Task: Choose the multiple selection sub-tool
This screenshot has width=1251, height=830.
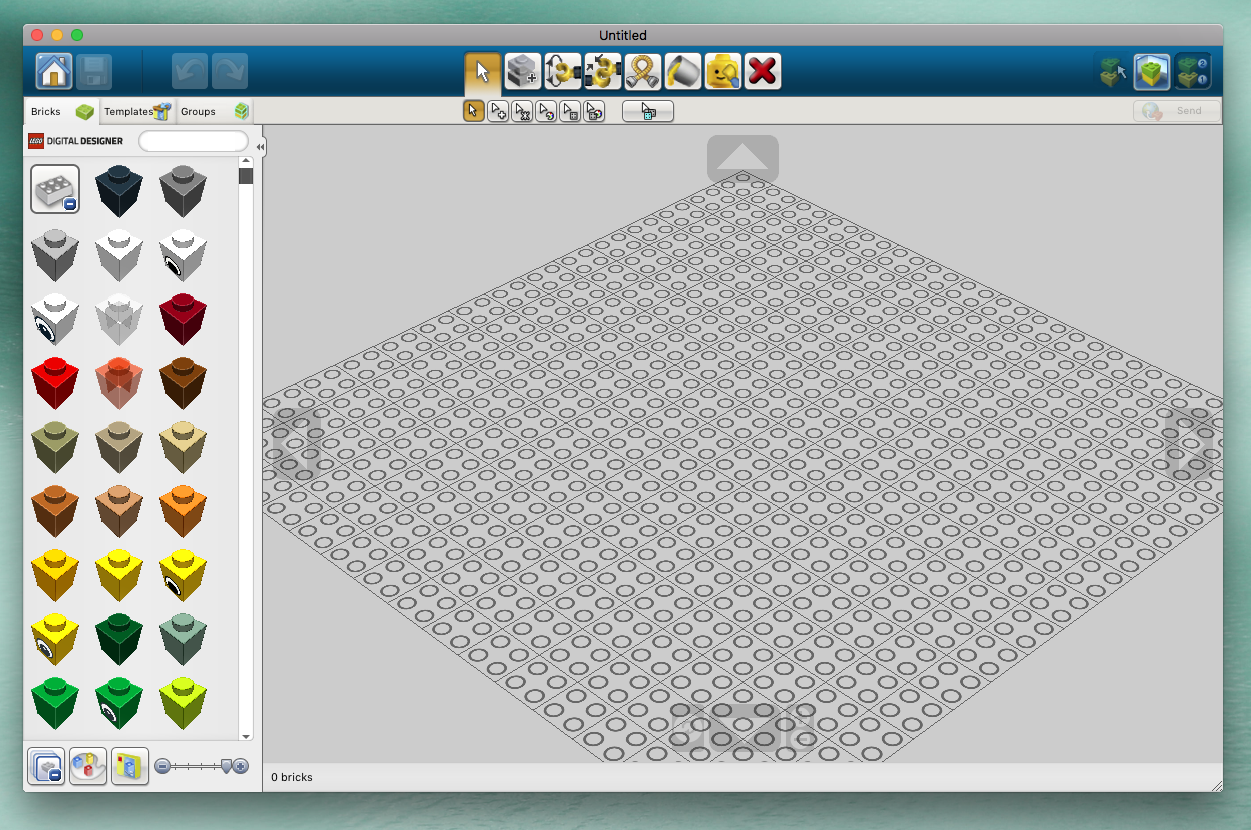Action: click(x=498, y=111)
